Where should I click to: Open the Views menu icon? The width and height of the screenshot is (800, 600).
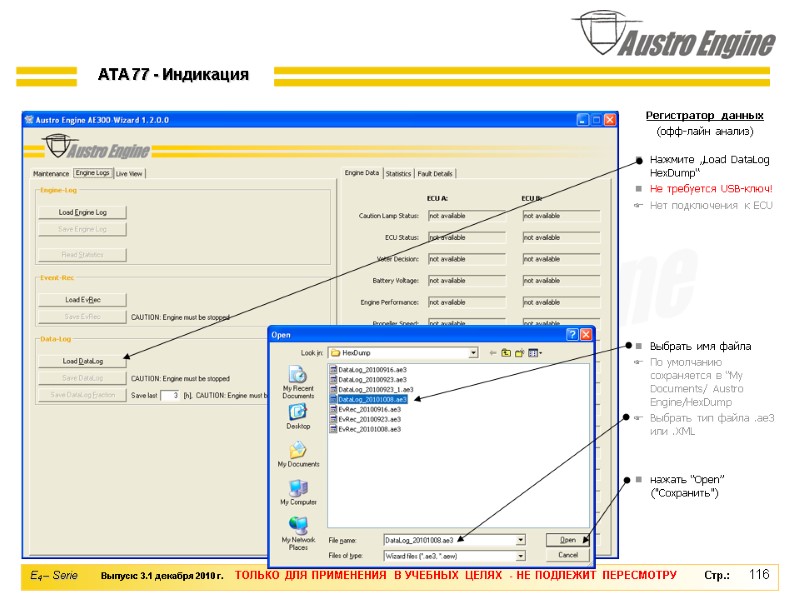(x=535, y=353)
